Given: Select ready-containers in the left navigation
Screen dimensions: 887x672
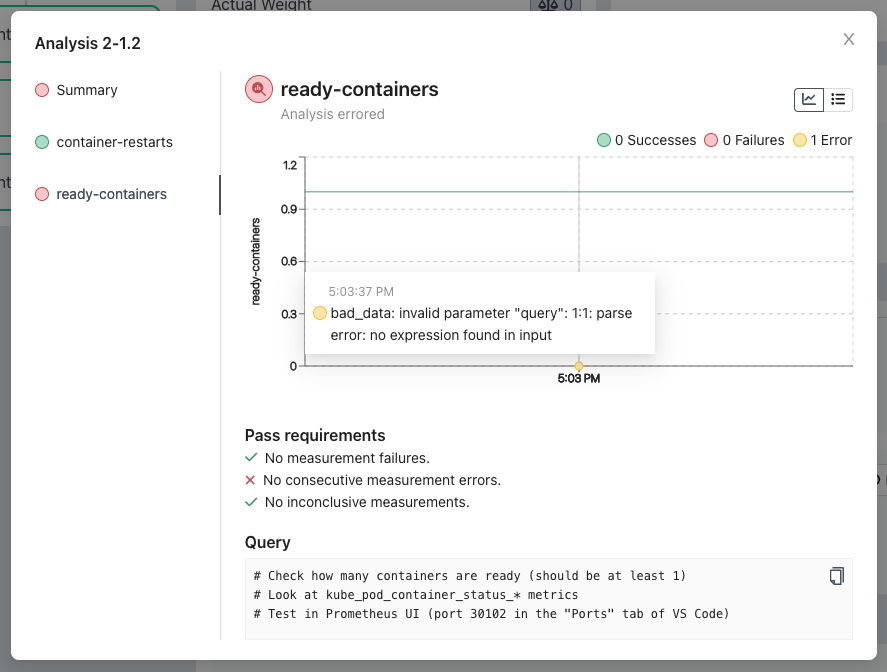Looking at the screenshot, I should [108, 194].
